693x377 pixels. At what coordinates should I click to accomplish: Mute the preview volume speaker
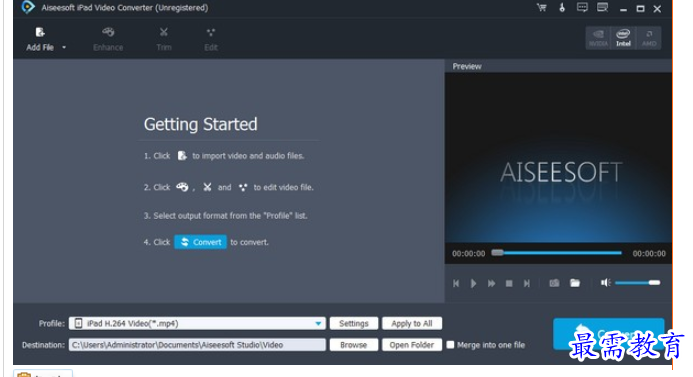[605, 282]
